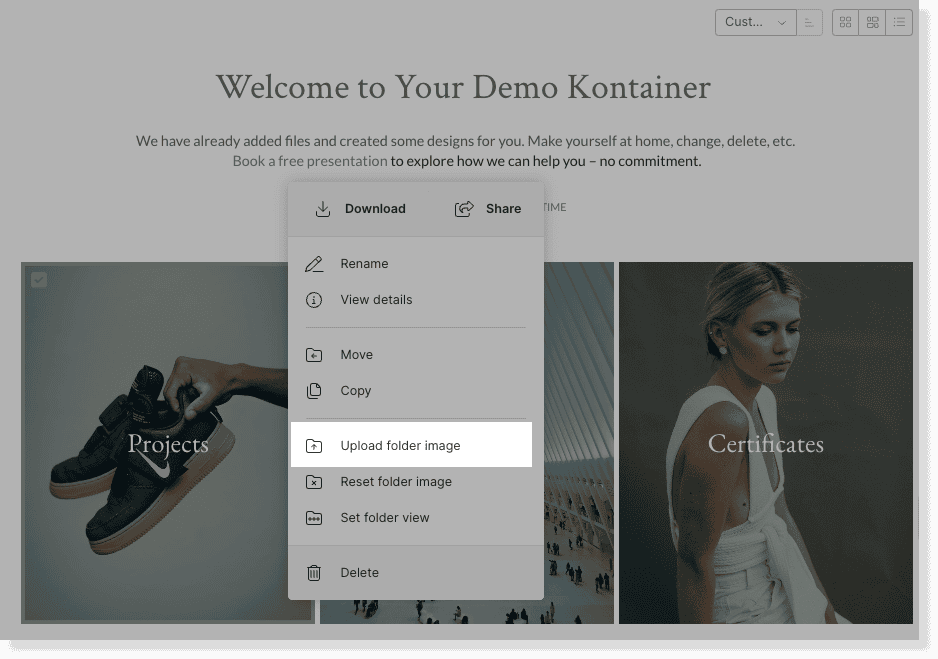Choose Upload folder image from the menu
The image size is (938, 659).
coord(399,444)
